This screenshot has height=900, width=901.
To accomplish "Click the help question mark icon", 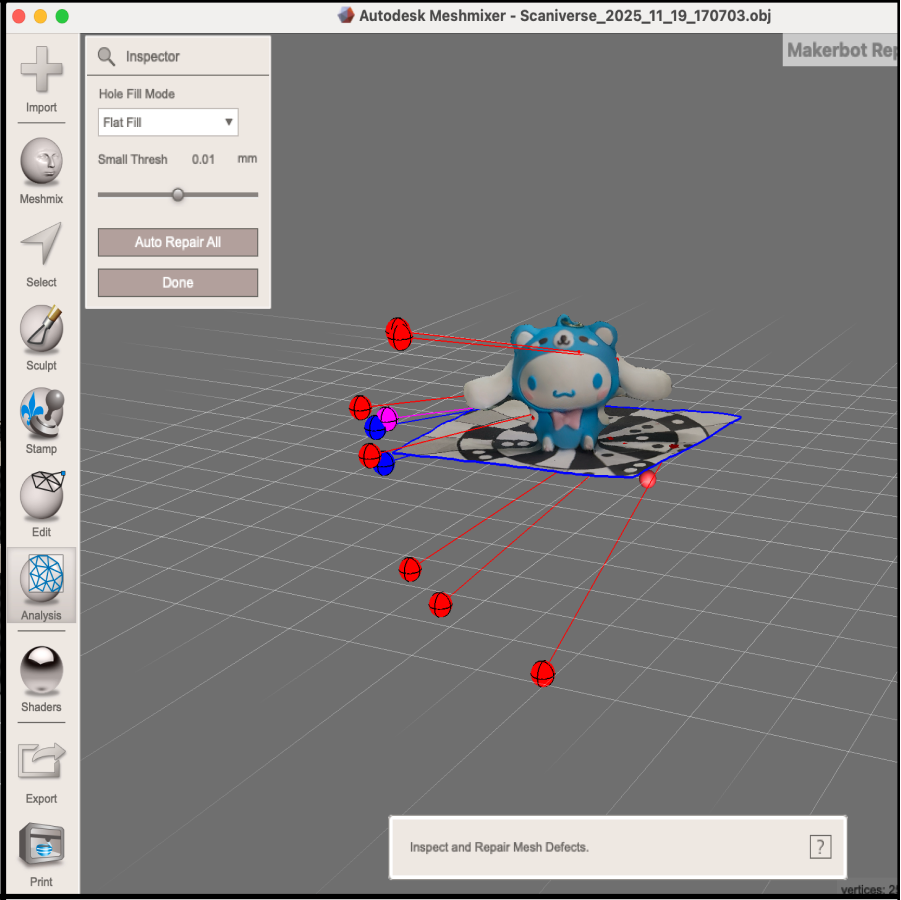I will tap(819, 847).
